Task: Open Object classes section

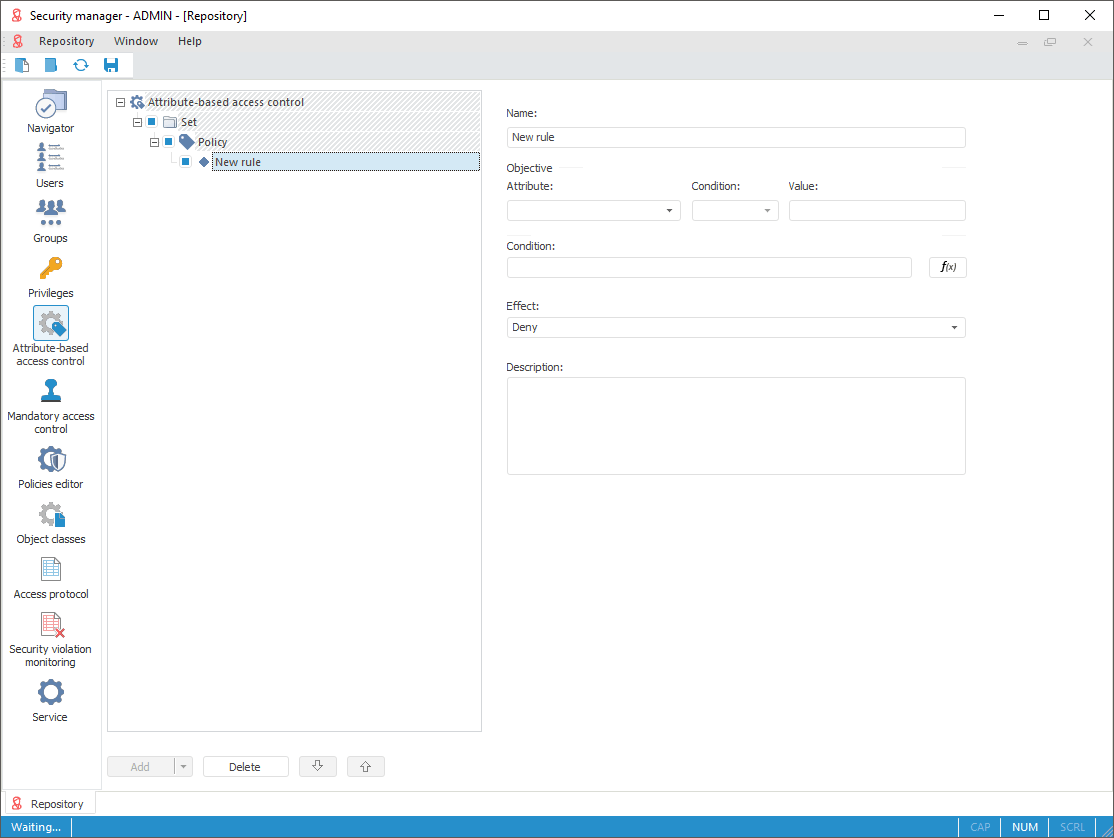Action: click(50, 521)
